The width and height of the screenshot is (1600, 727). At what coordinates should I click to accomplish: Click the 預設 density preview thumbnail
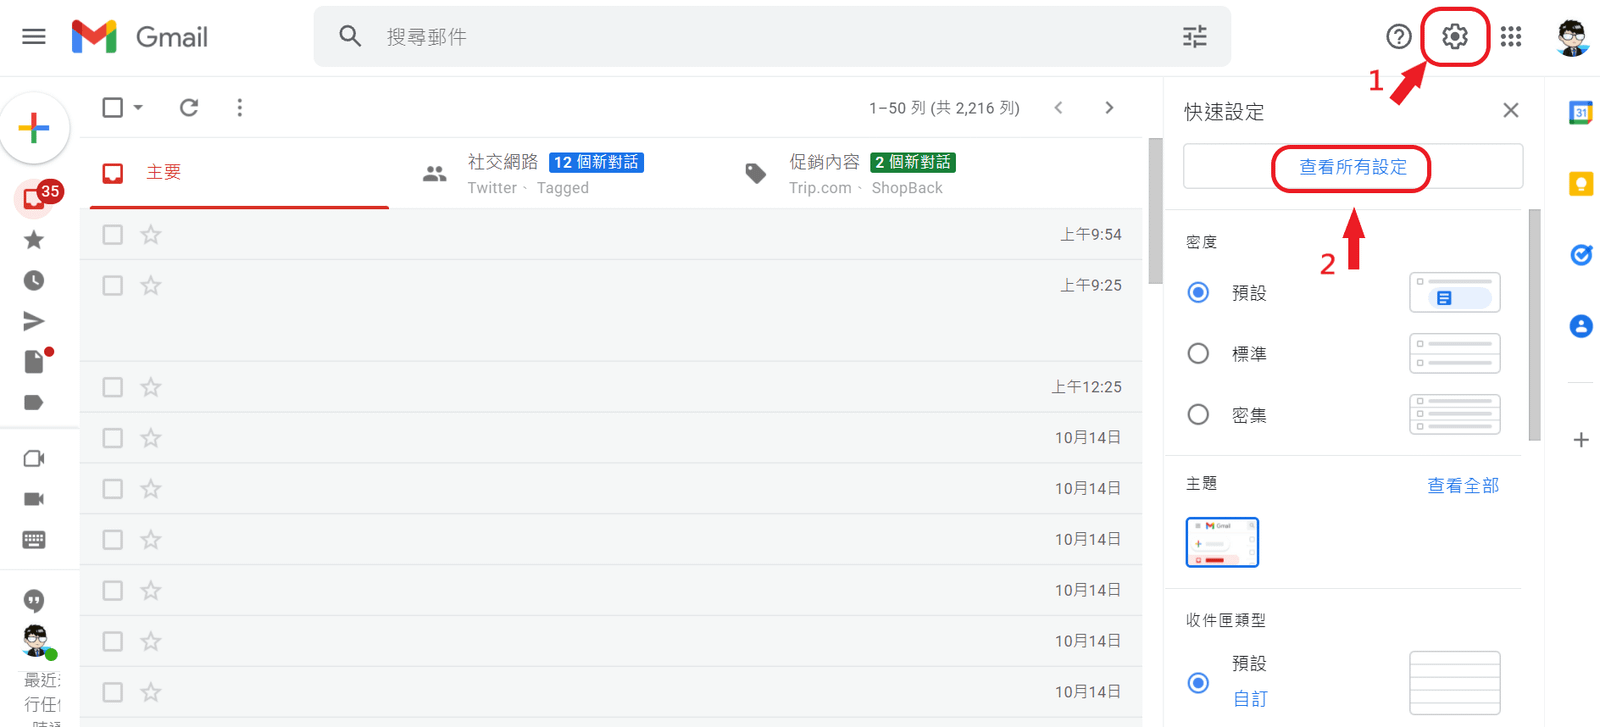[x=1455, y=292]
